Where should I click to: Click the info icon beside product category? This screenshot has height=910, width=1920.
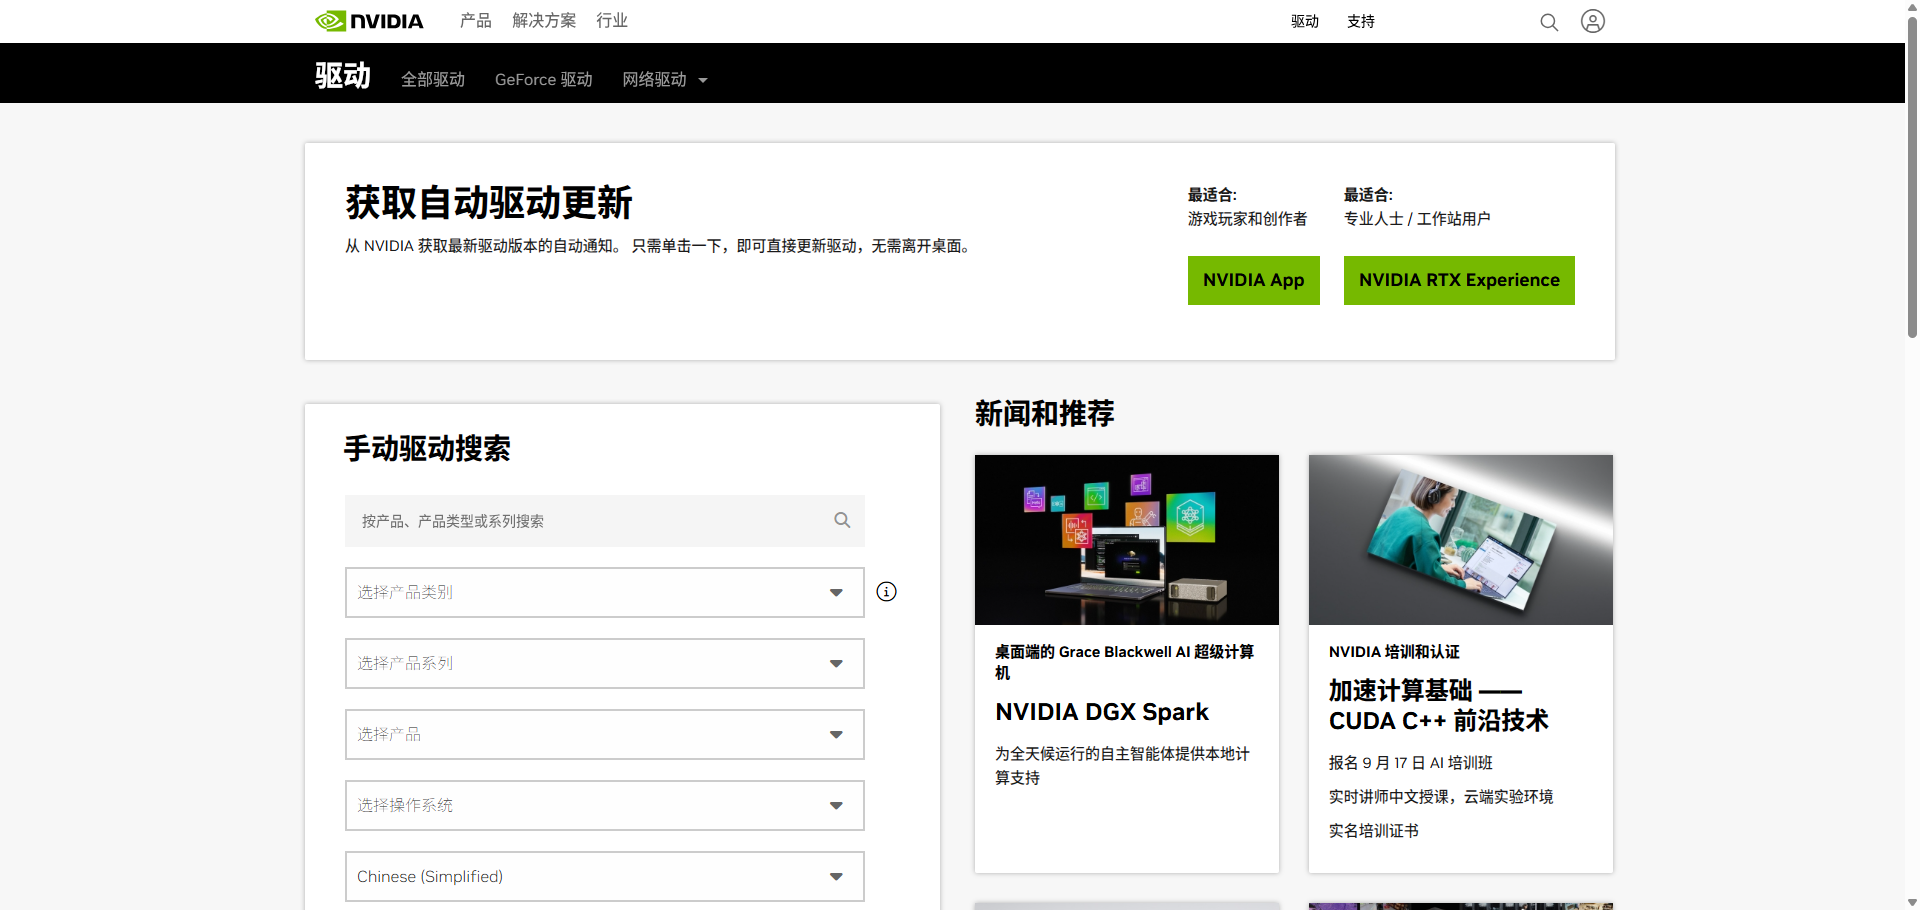coord(886,592)
